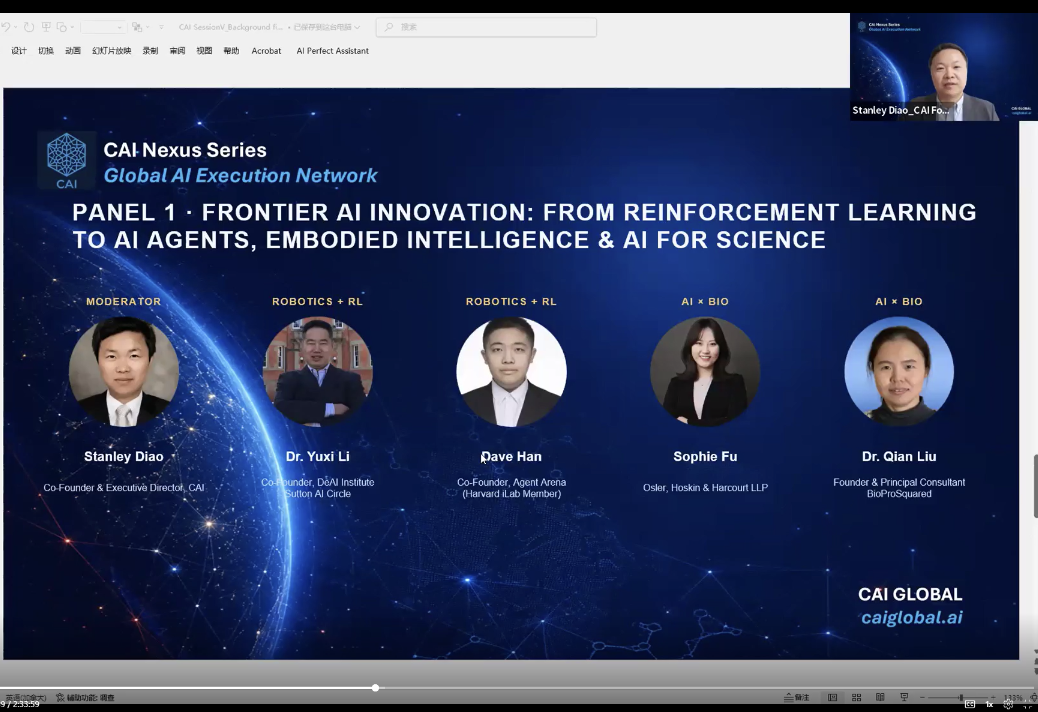Click Stanley Diao's moderator portrait photo
Image resolution: width=1038 pixels, height=712 pixels.
coord(124,371)
